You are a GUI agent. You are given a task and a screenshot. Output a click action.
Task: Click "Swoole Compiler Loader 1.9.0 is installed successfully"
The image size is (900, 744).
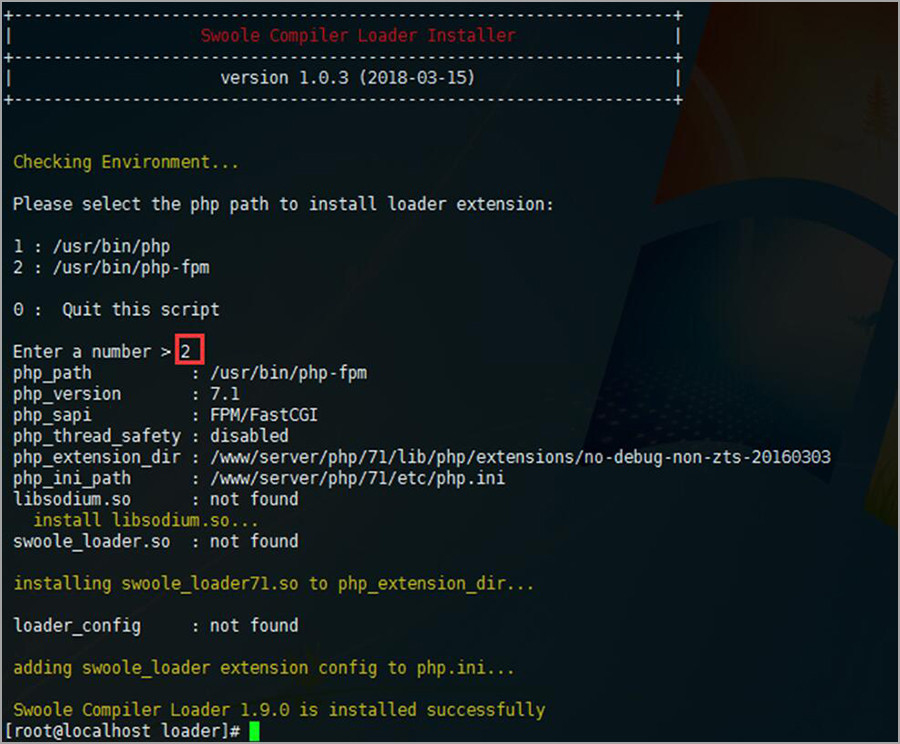279,710
